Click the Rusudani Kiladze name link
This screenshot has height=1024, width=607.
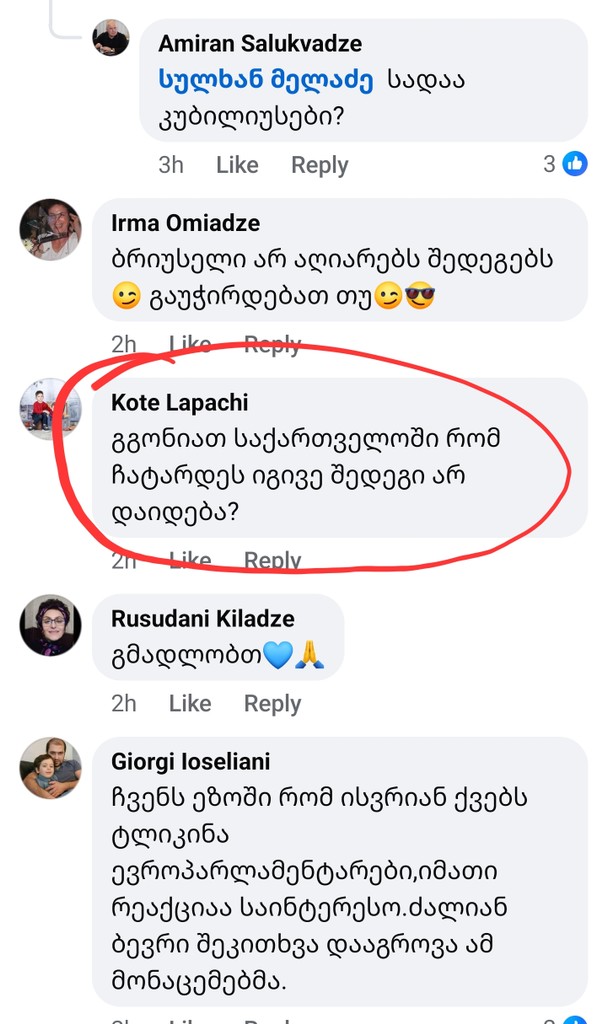pos(203,619)
